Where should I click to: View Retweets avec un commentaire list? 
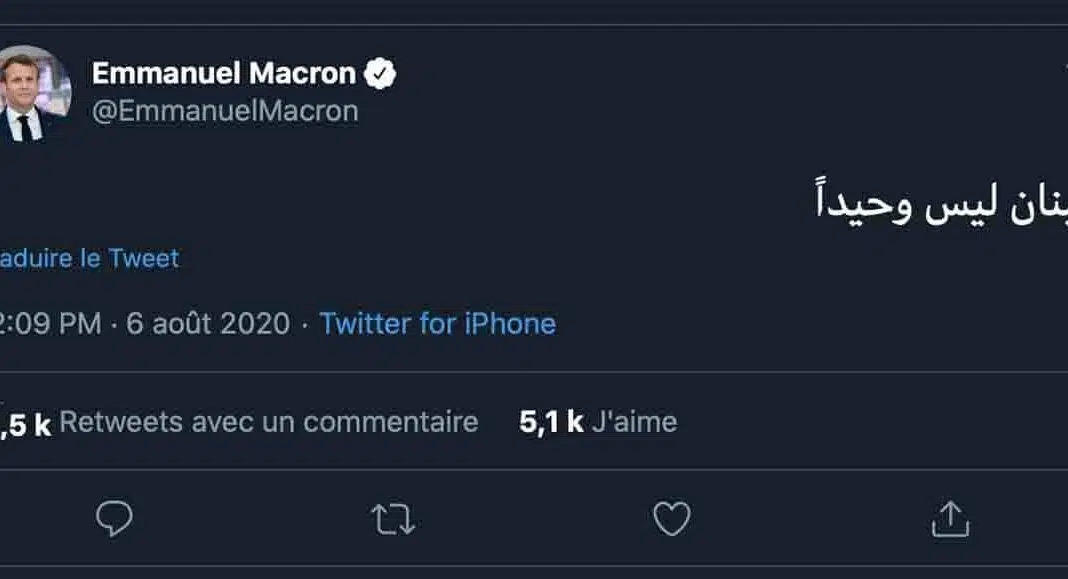coord(268,422)
